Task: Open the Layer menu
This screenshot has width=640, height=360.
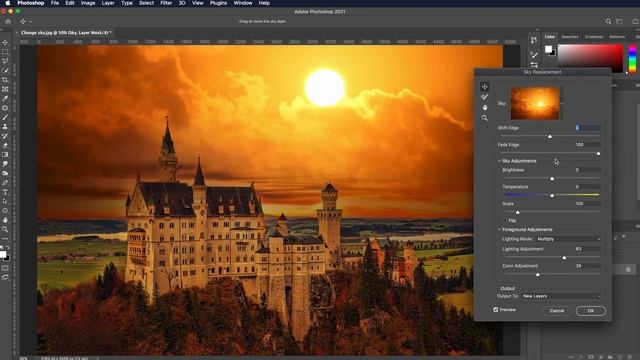Action: [x=108, y=3]
